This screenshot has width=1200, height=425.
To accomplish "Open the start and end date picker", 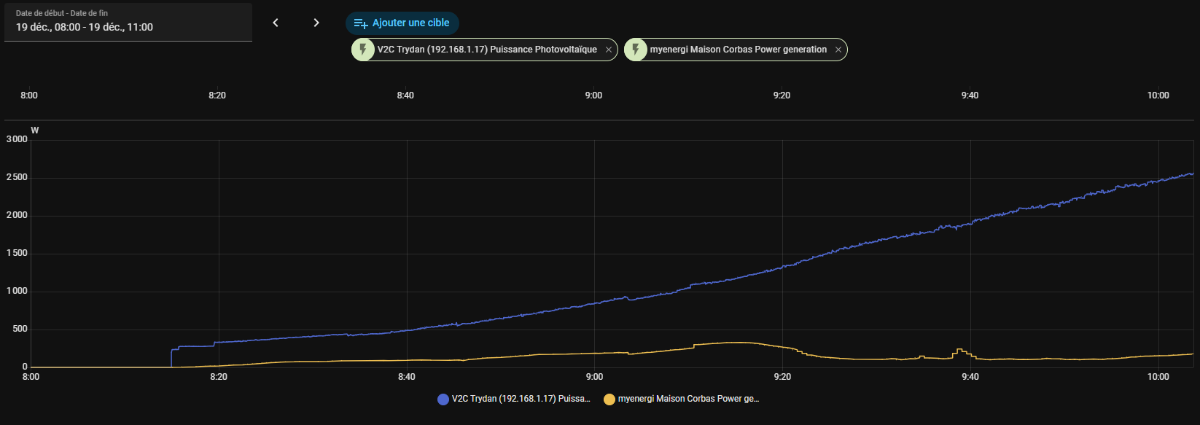I will [126, 21].
